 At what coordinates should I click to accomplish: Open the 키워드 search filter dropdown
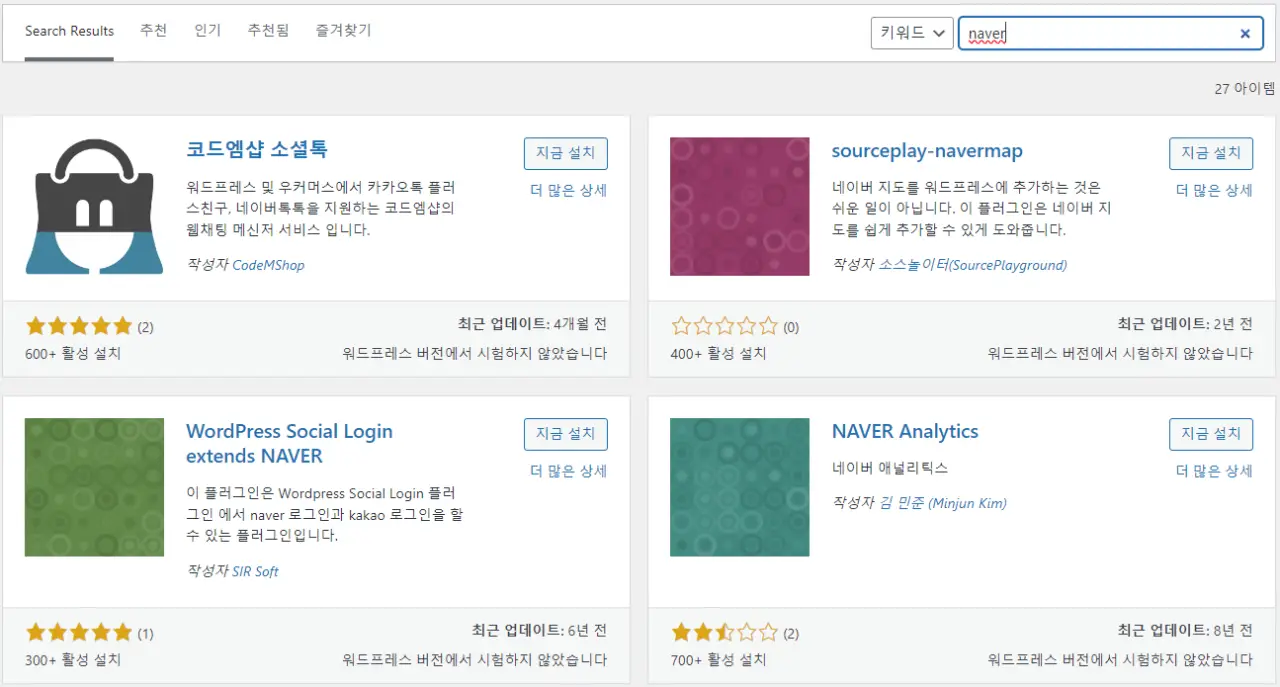pos(911,33)
